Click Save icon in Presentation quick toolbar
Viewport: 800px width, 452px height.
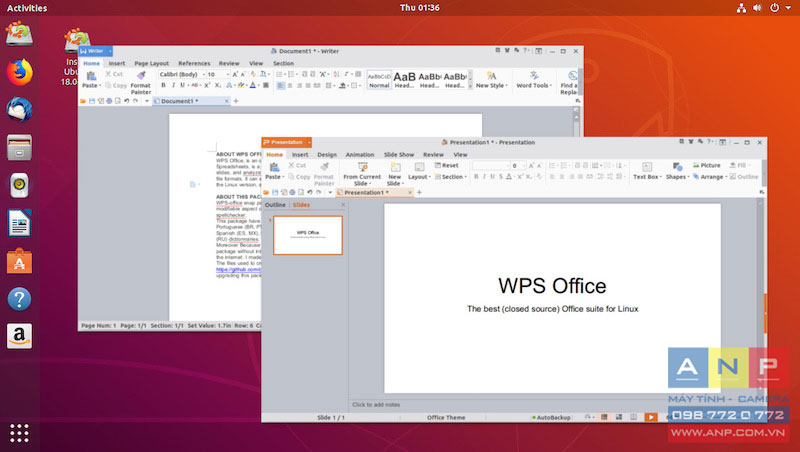[275, 192]
